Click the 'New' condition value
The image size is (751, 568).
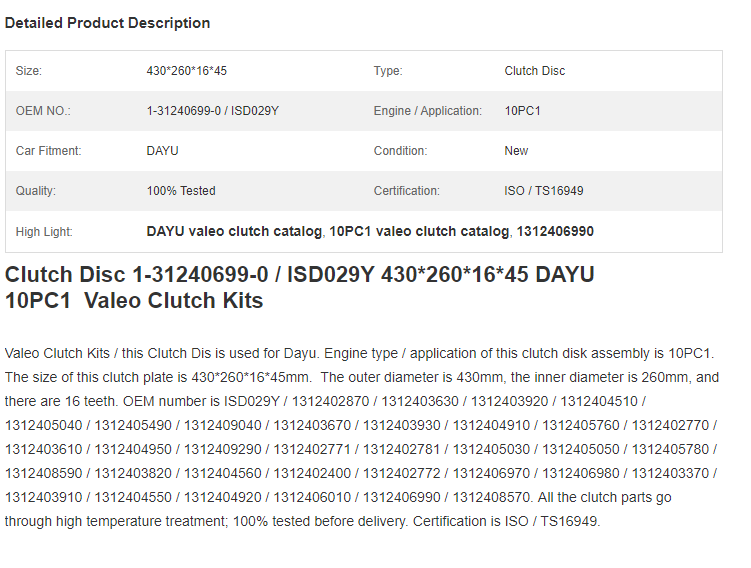tap(516, 151)
